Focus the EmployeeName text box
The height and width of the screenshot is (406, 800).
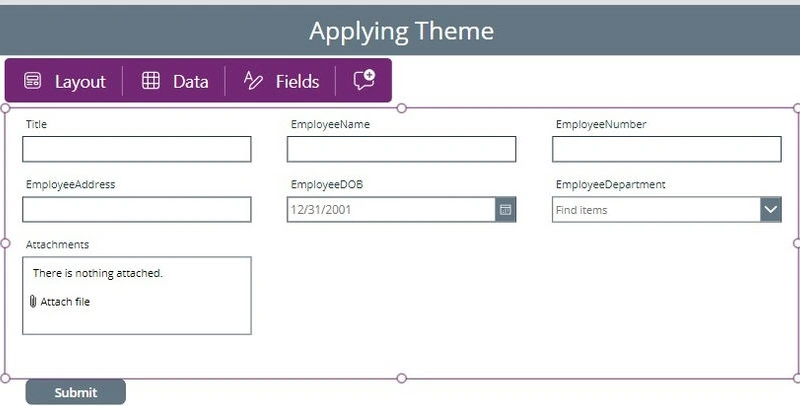click(x=402, y=149)
